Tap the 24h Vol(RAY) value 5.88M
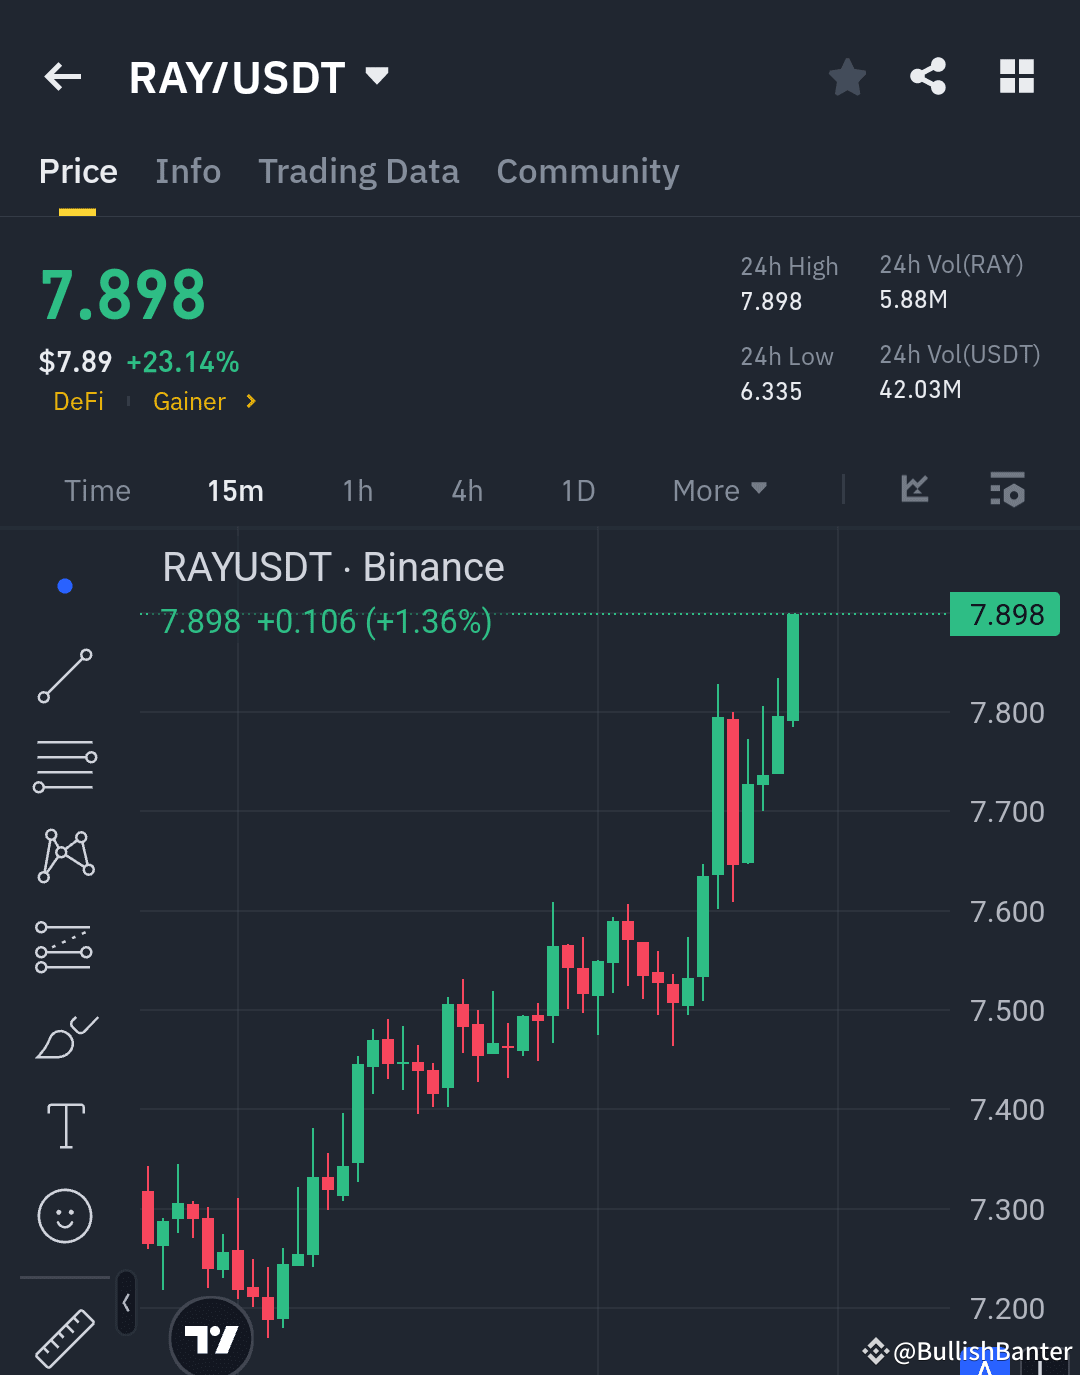Viewport: 1080px width, 1375px height. 913,299
